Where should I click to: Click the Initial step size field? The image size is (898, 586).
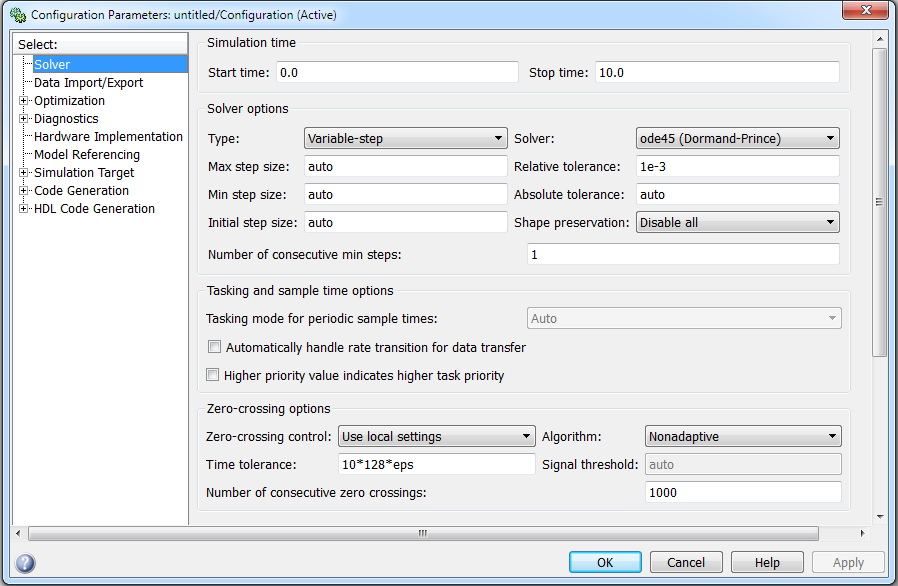405,222
